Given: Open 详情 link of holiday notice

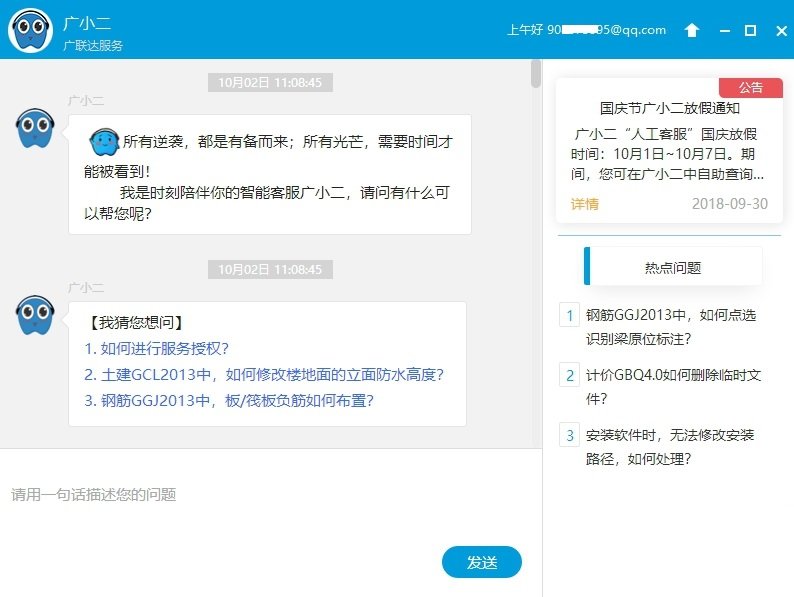Looking at the screenshot, I should pyautogui.click(x=585, y=204).
